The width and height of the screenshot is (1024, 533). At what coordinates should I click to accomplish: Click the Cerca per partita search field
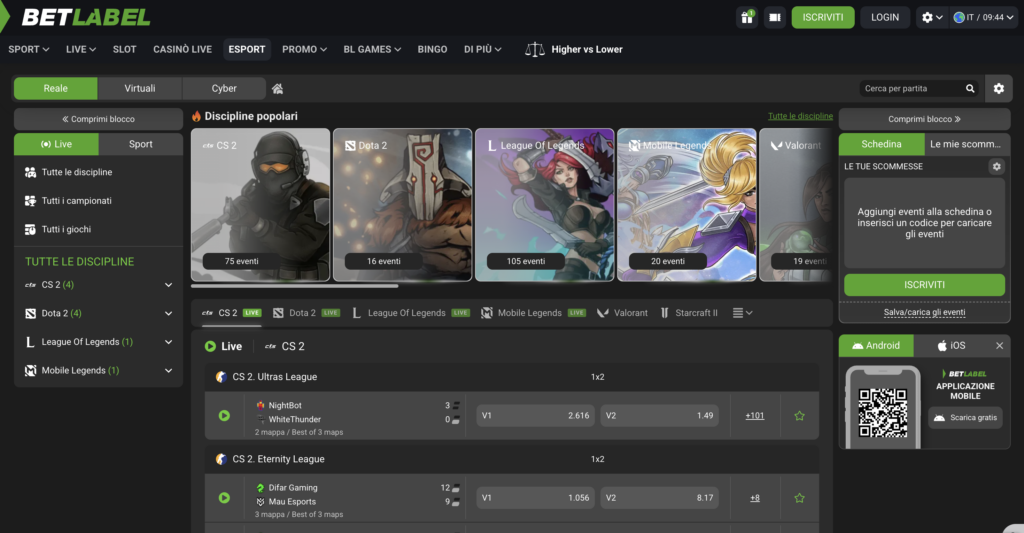tap(911, 88)
